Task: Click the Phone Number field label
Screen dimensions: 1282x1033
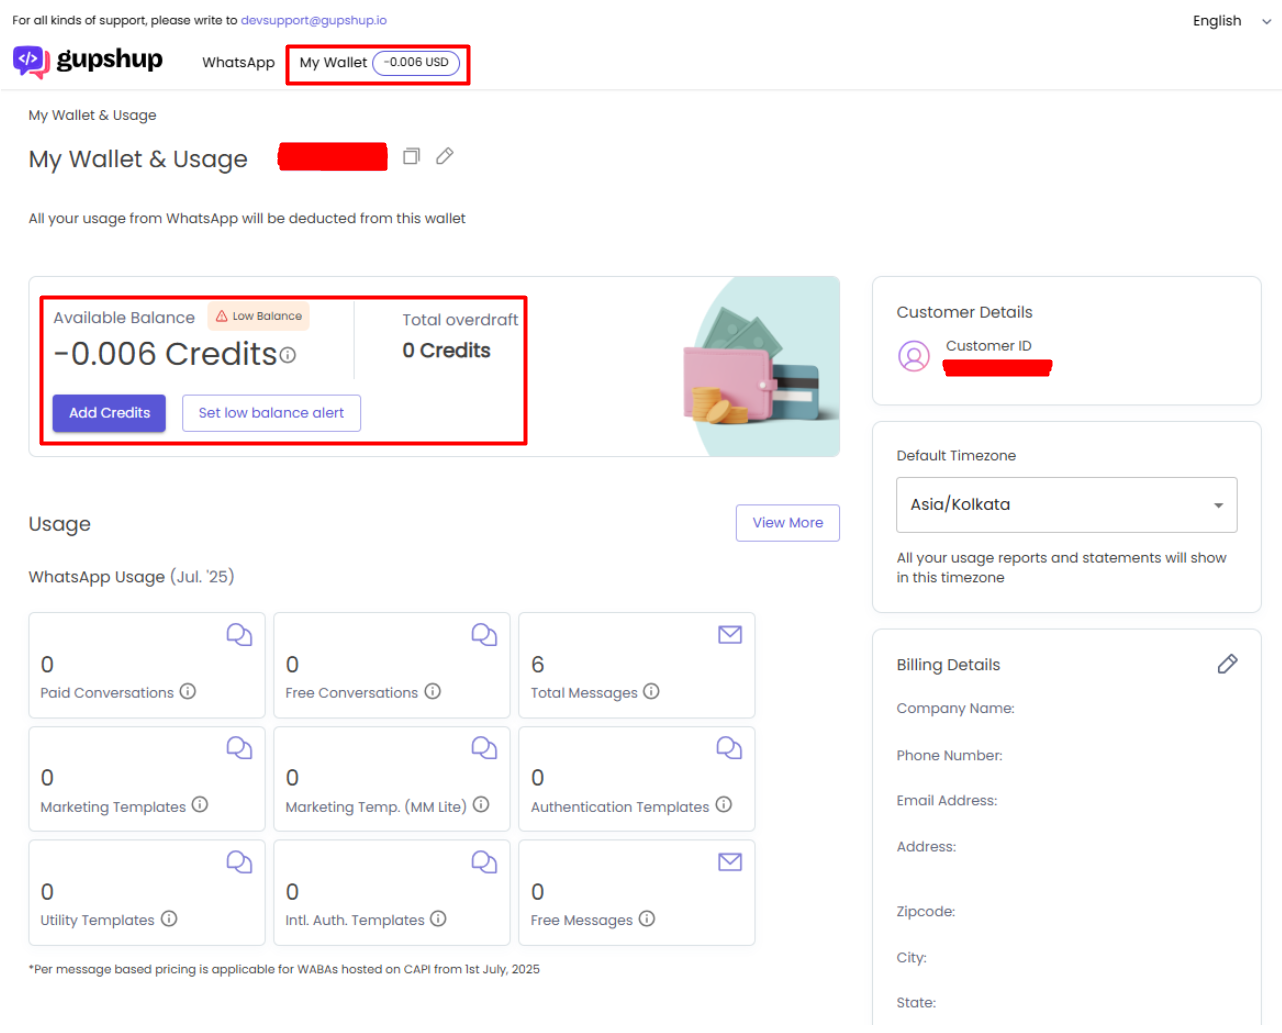Action: (949, 755)
